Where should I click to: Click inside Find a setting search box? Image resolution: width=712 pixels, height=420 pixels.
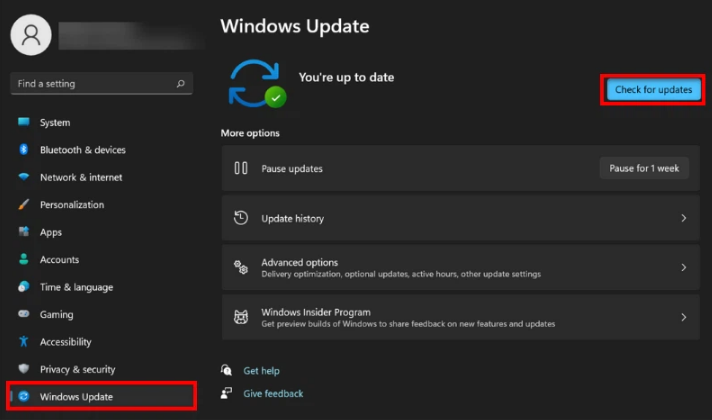(90, 84)
